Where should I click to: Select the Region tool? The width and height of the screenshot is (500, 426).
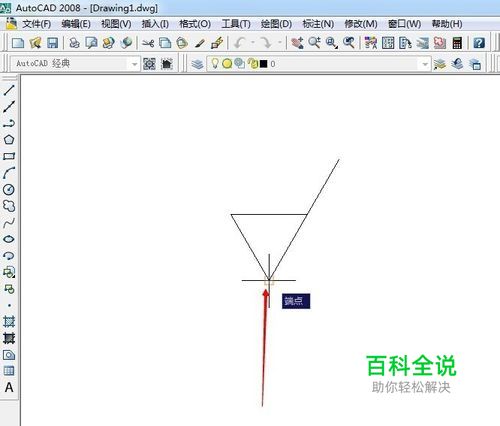pyautogui.click(x=9, y=355)
